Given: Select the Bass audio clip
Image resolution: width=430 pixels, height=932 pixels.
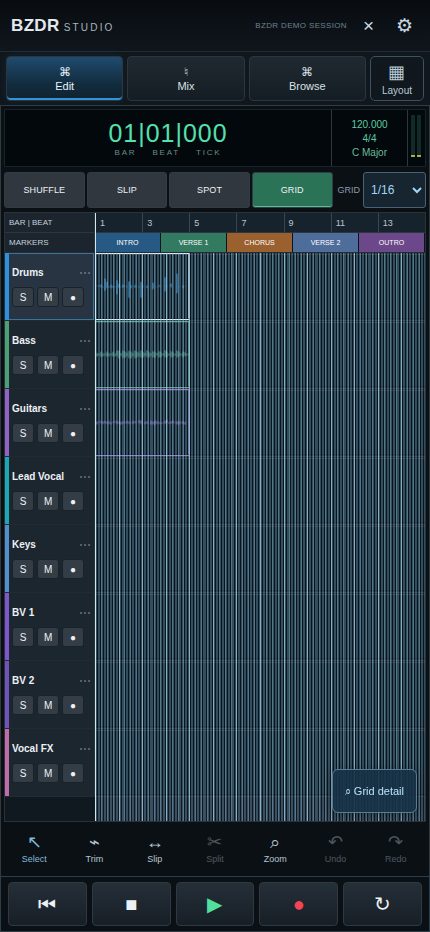Looking at the screenshot, I should (x=142, y=354).
